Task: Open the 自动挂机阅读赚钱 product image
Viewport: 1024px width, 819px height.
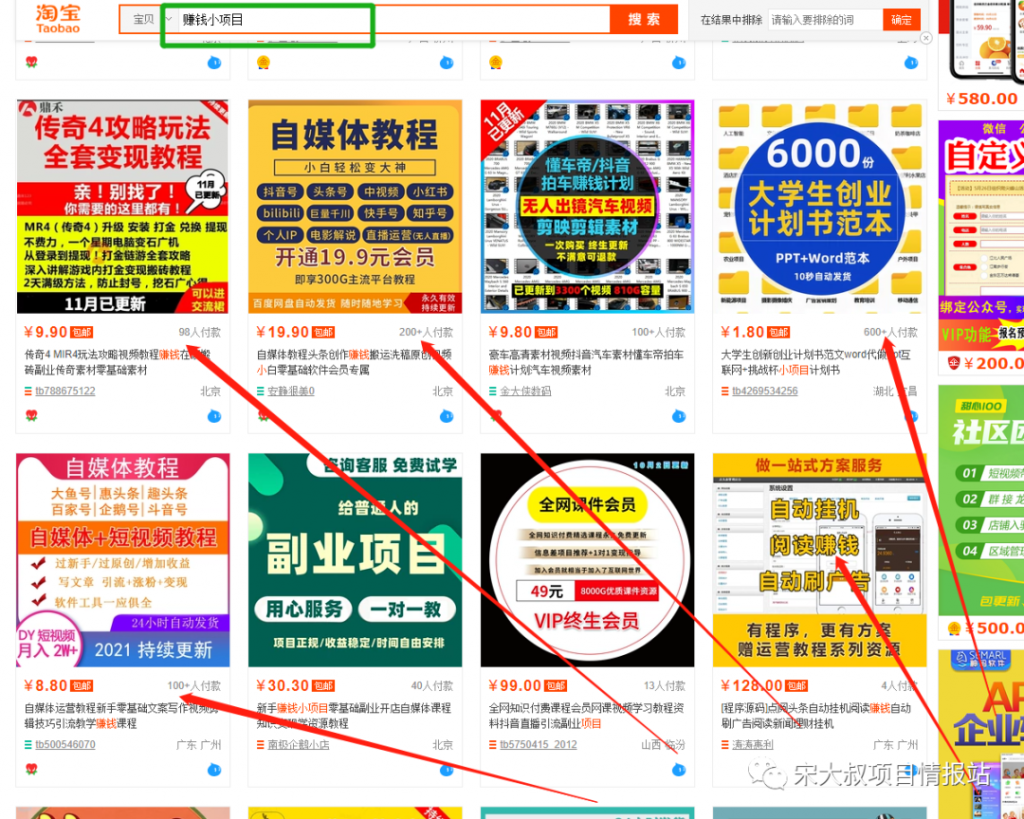Action: point(820,560)
